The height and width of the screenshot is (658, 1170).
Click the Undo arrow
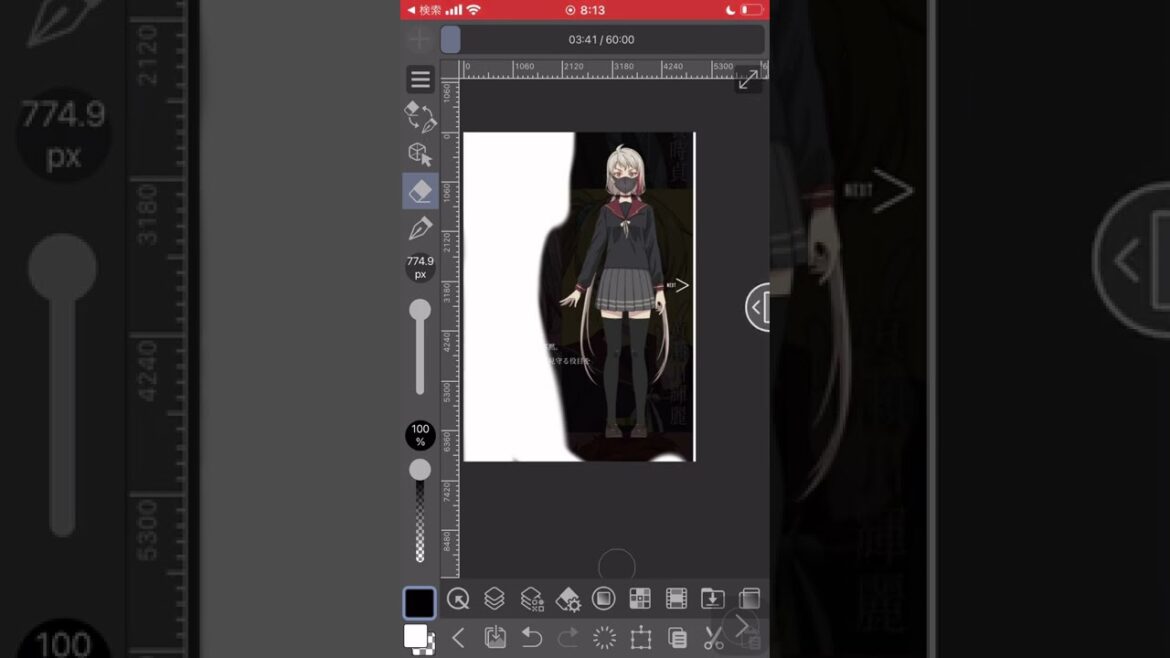[x=531, y=638]
